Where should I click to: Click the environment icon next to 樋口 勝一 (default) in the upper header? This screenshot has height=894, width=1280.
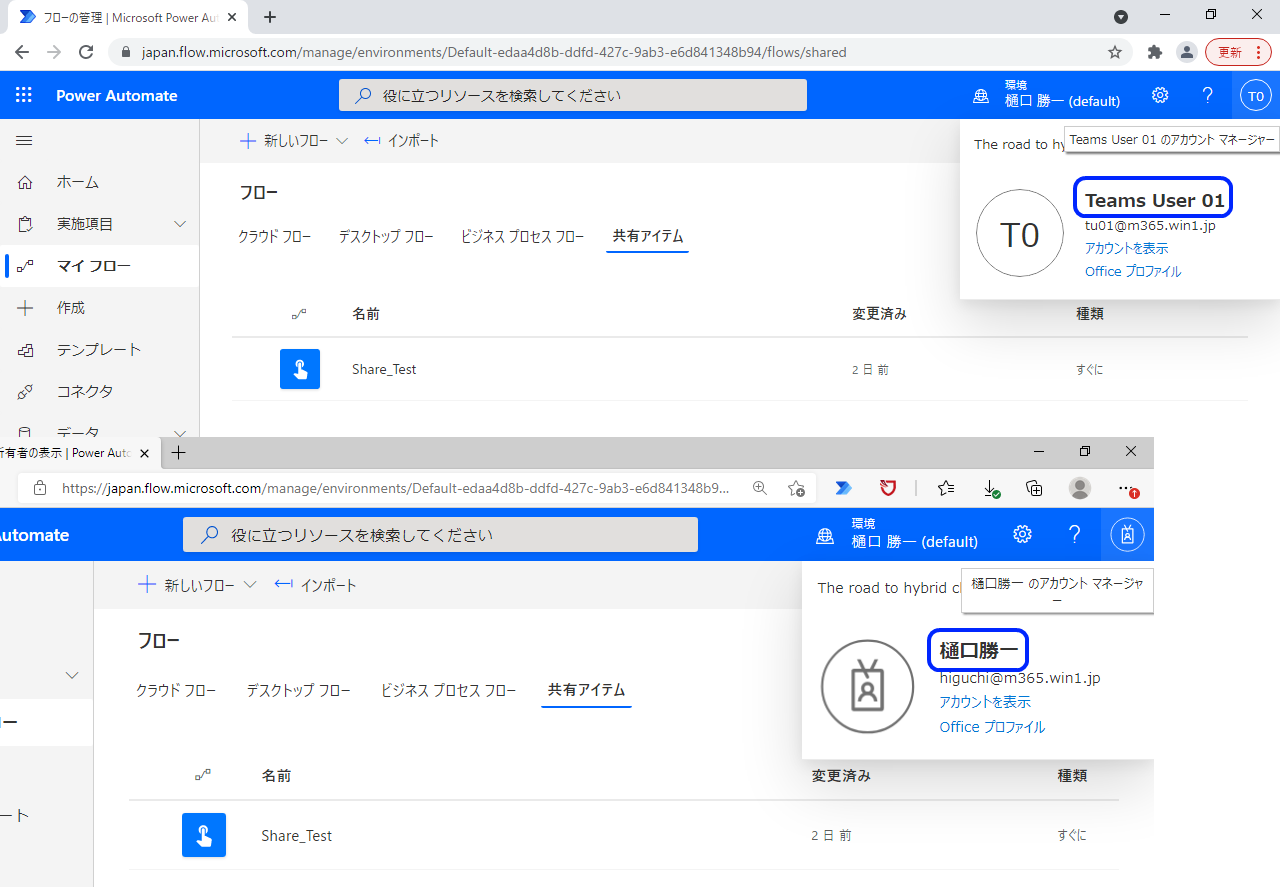pyautogui.click(x=981, y=96)
